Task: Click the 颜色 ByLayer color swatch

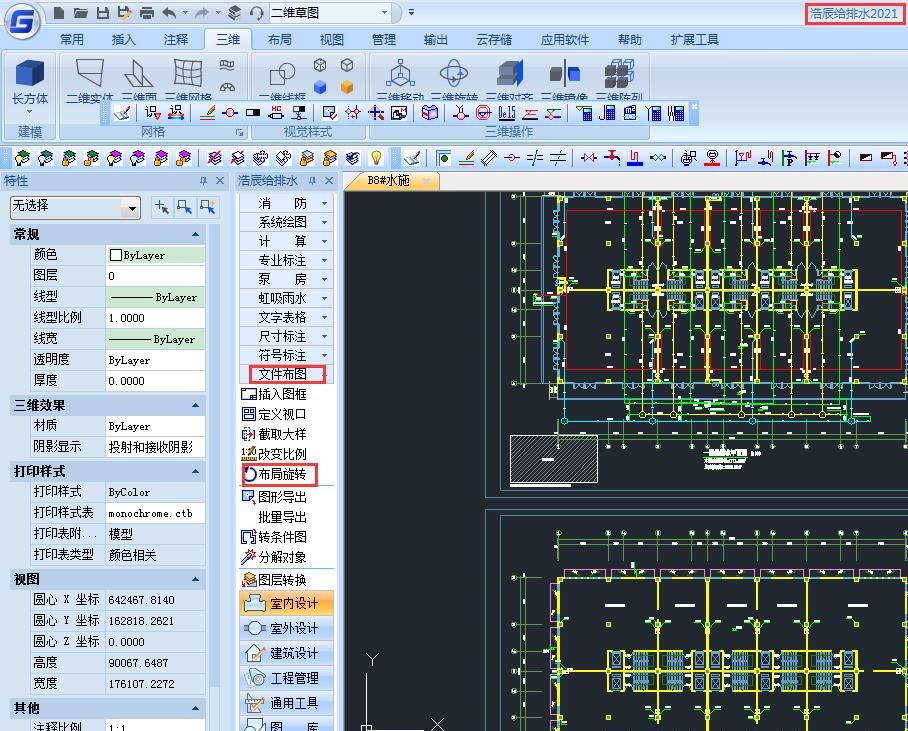Action: pyautogui.click(x=116, y=256)
